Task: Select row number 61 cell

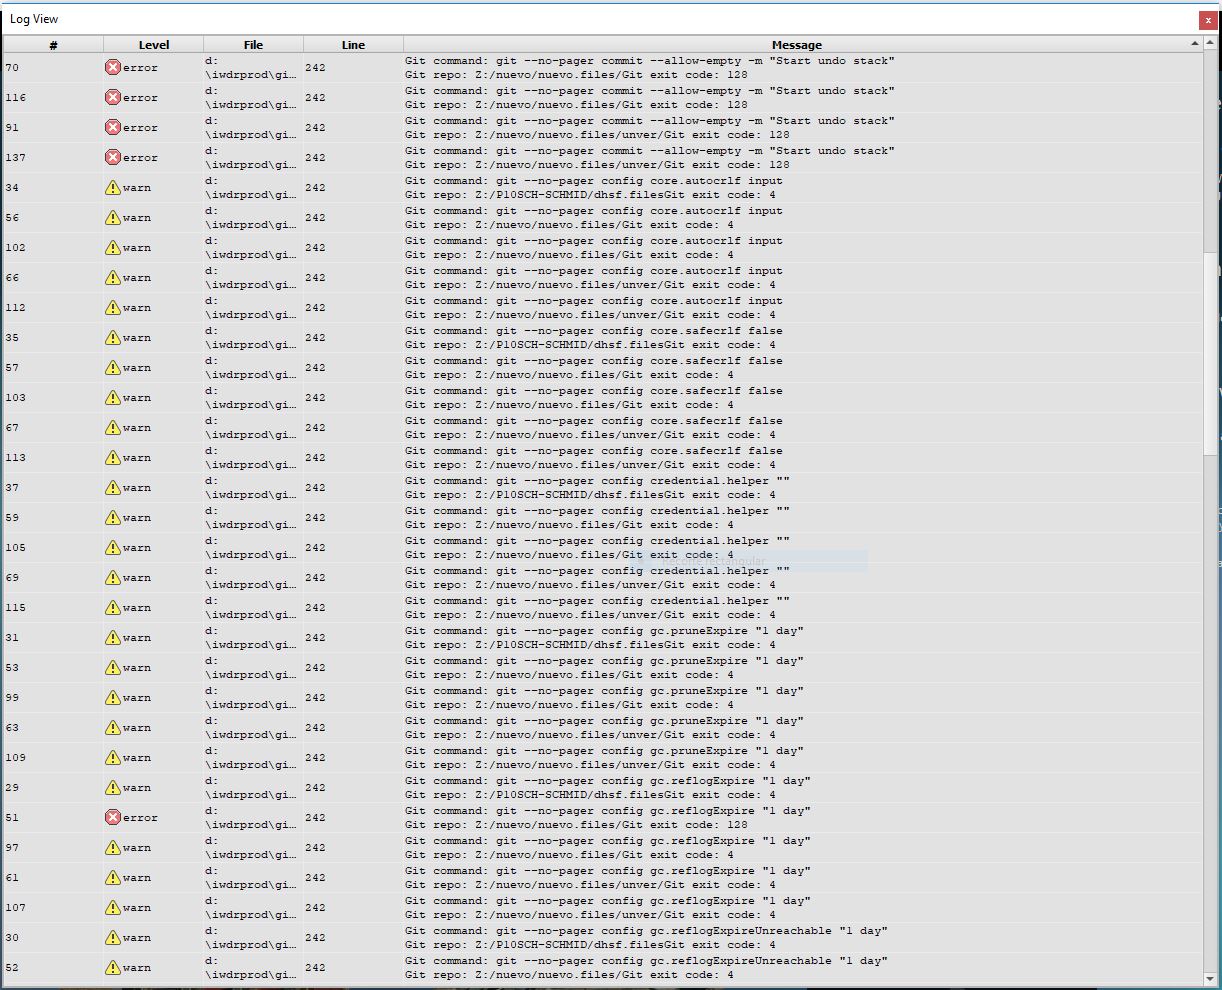Action: coord(53,878)
